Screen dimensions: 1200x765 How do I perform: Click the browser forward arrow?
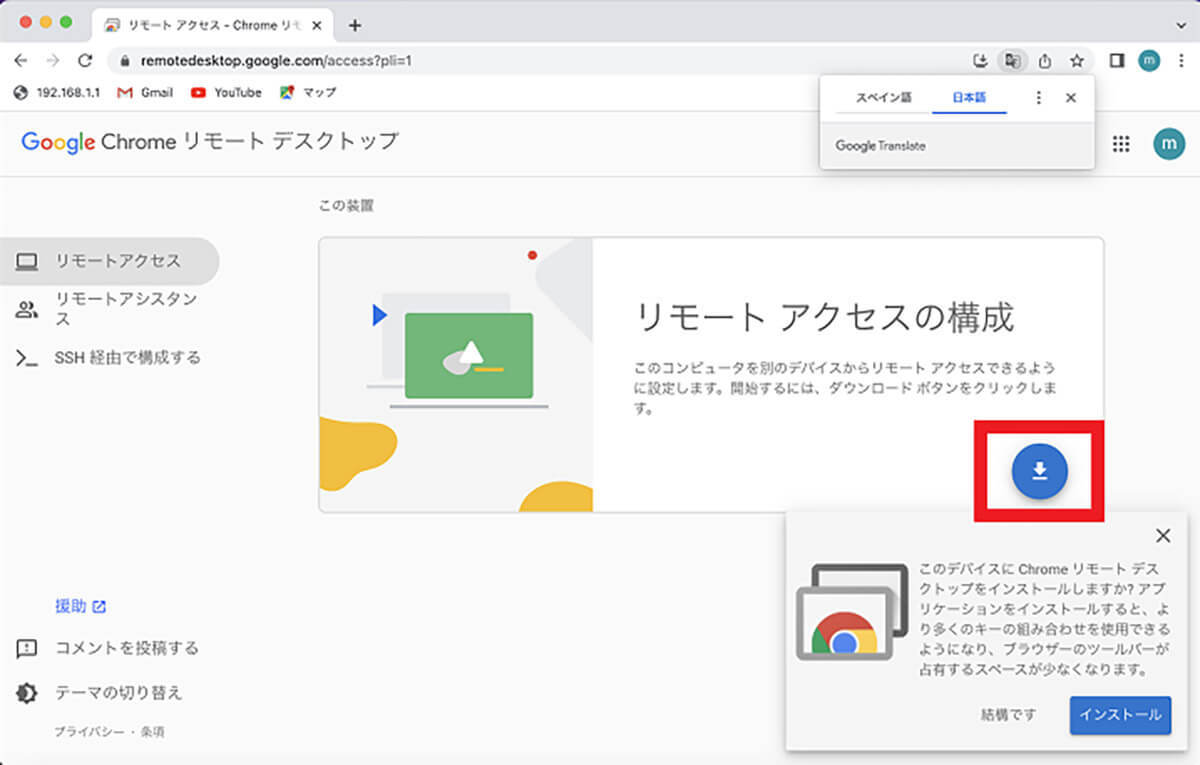[53, 60]
